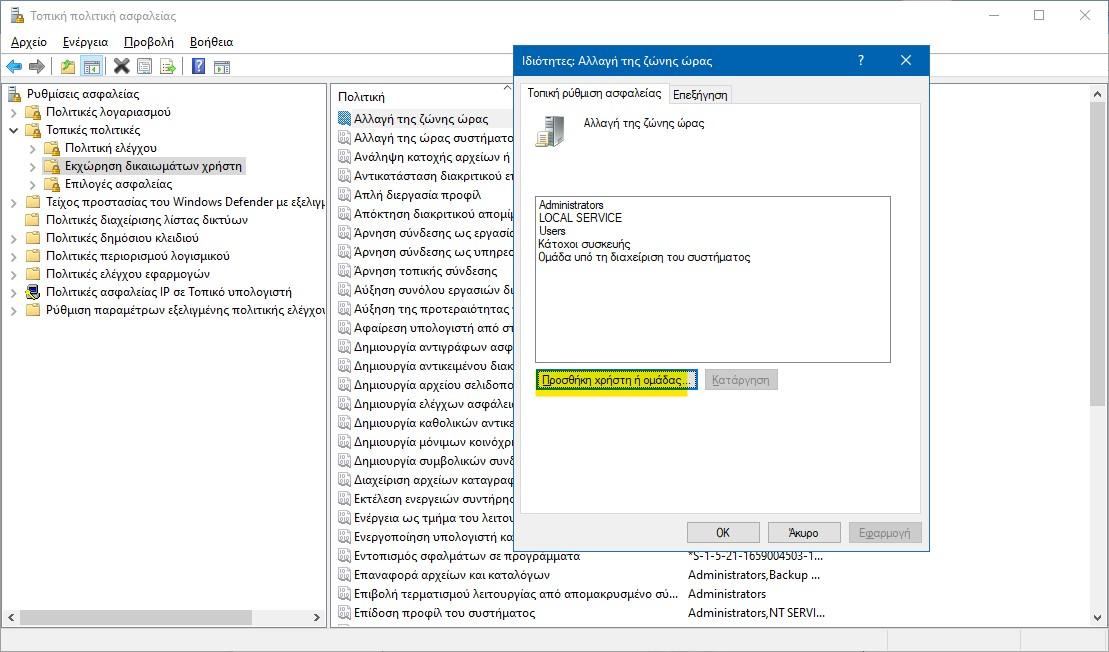This screenshot has height=652, width=1109.
Task: Expand the Τείχος προστασίας Windows Defender node
Action: (13, 202)
